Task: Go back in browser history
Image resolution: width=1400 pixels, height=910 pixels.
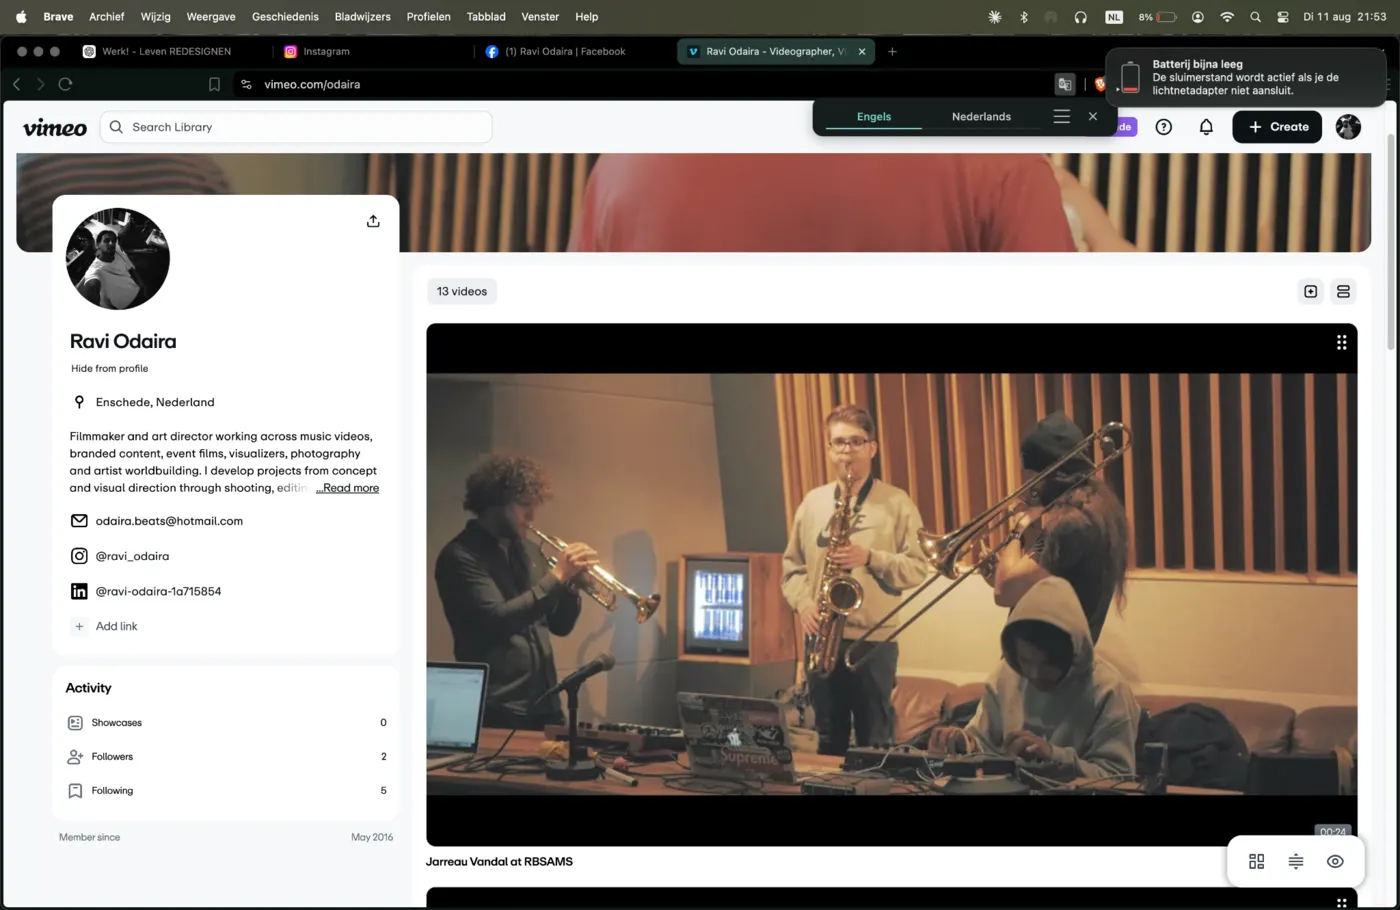Action: click(x=16, y=84)
